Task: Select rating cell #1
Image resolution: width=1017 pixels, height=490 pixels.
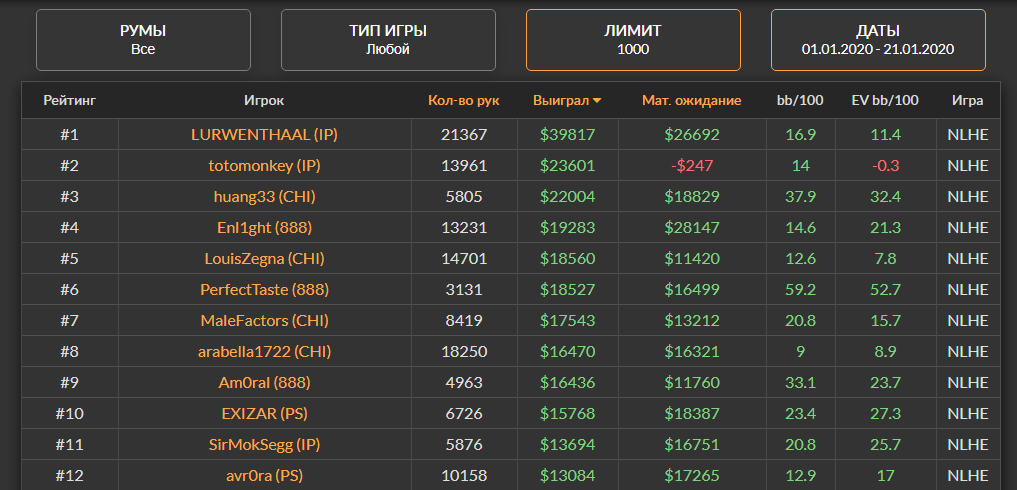Action: (x=69, y=134)
